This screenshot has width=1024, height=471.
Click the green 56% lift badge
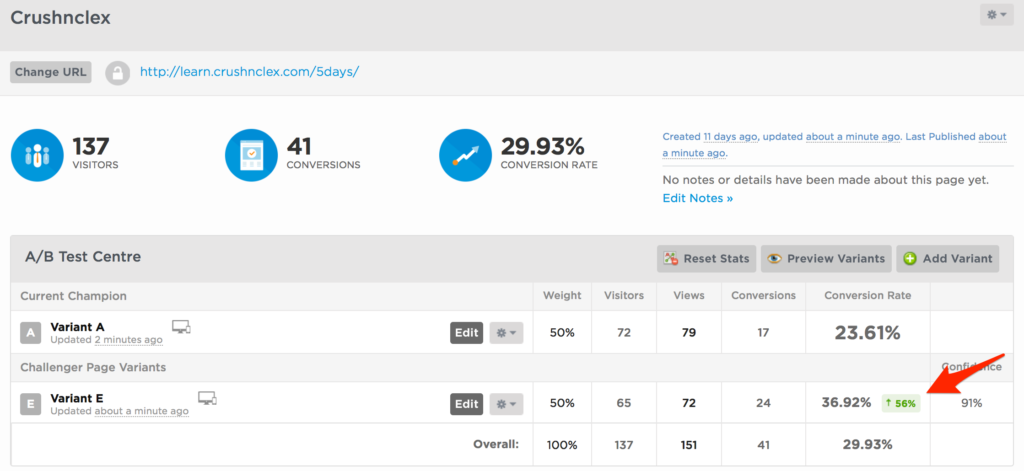tap(901, 403)
